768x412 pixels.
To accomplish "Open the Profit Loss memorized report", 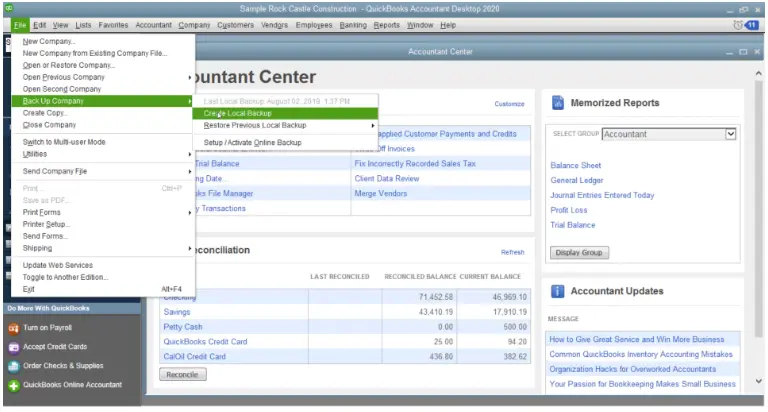I will 568,210.
